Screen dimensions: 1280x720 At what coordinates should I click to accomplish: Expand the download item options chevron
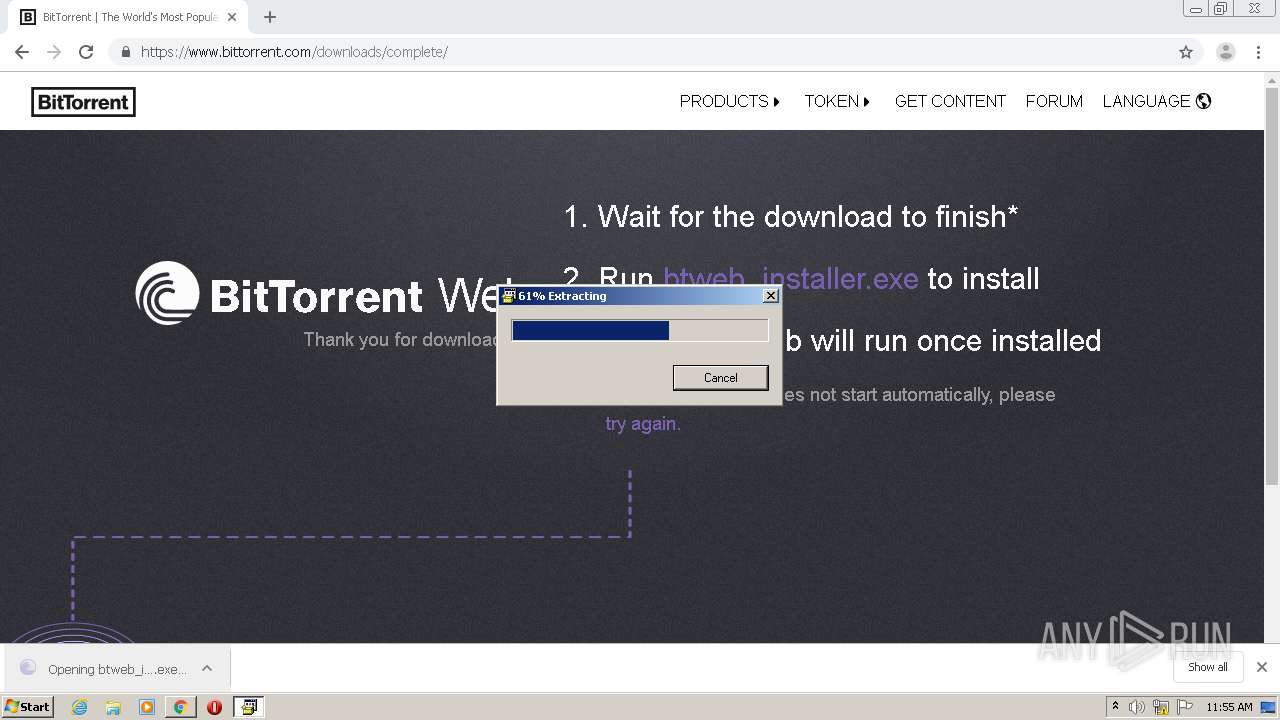pos(207,668)
